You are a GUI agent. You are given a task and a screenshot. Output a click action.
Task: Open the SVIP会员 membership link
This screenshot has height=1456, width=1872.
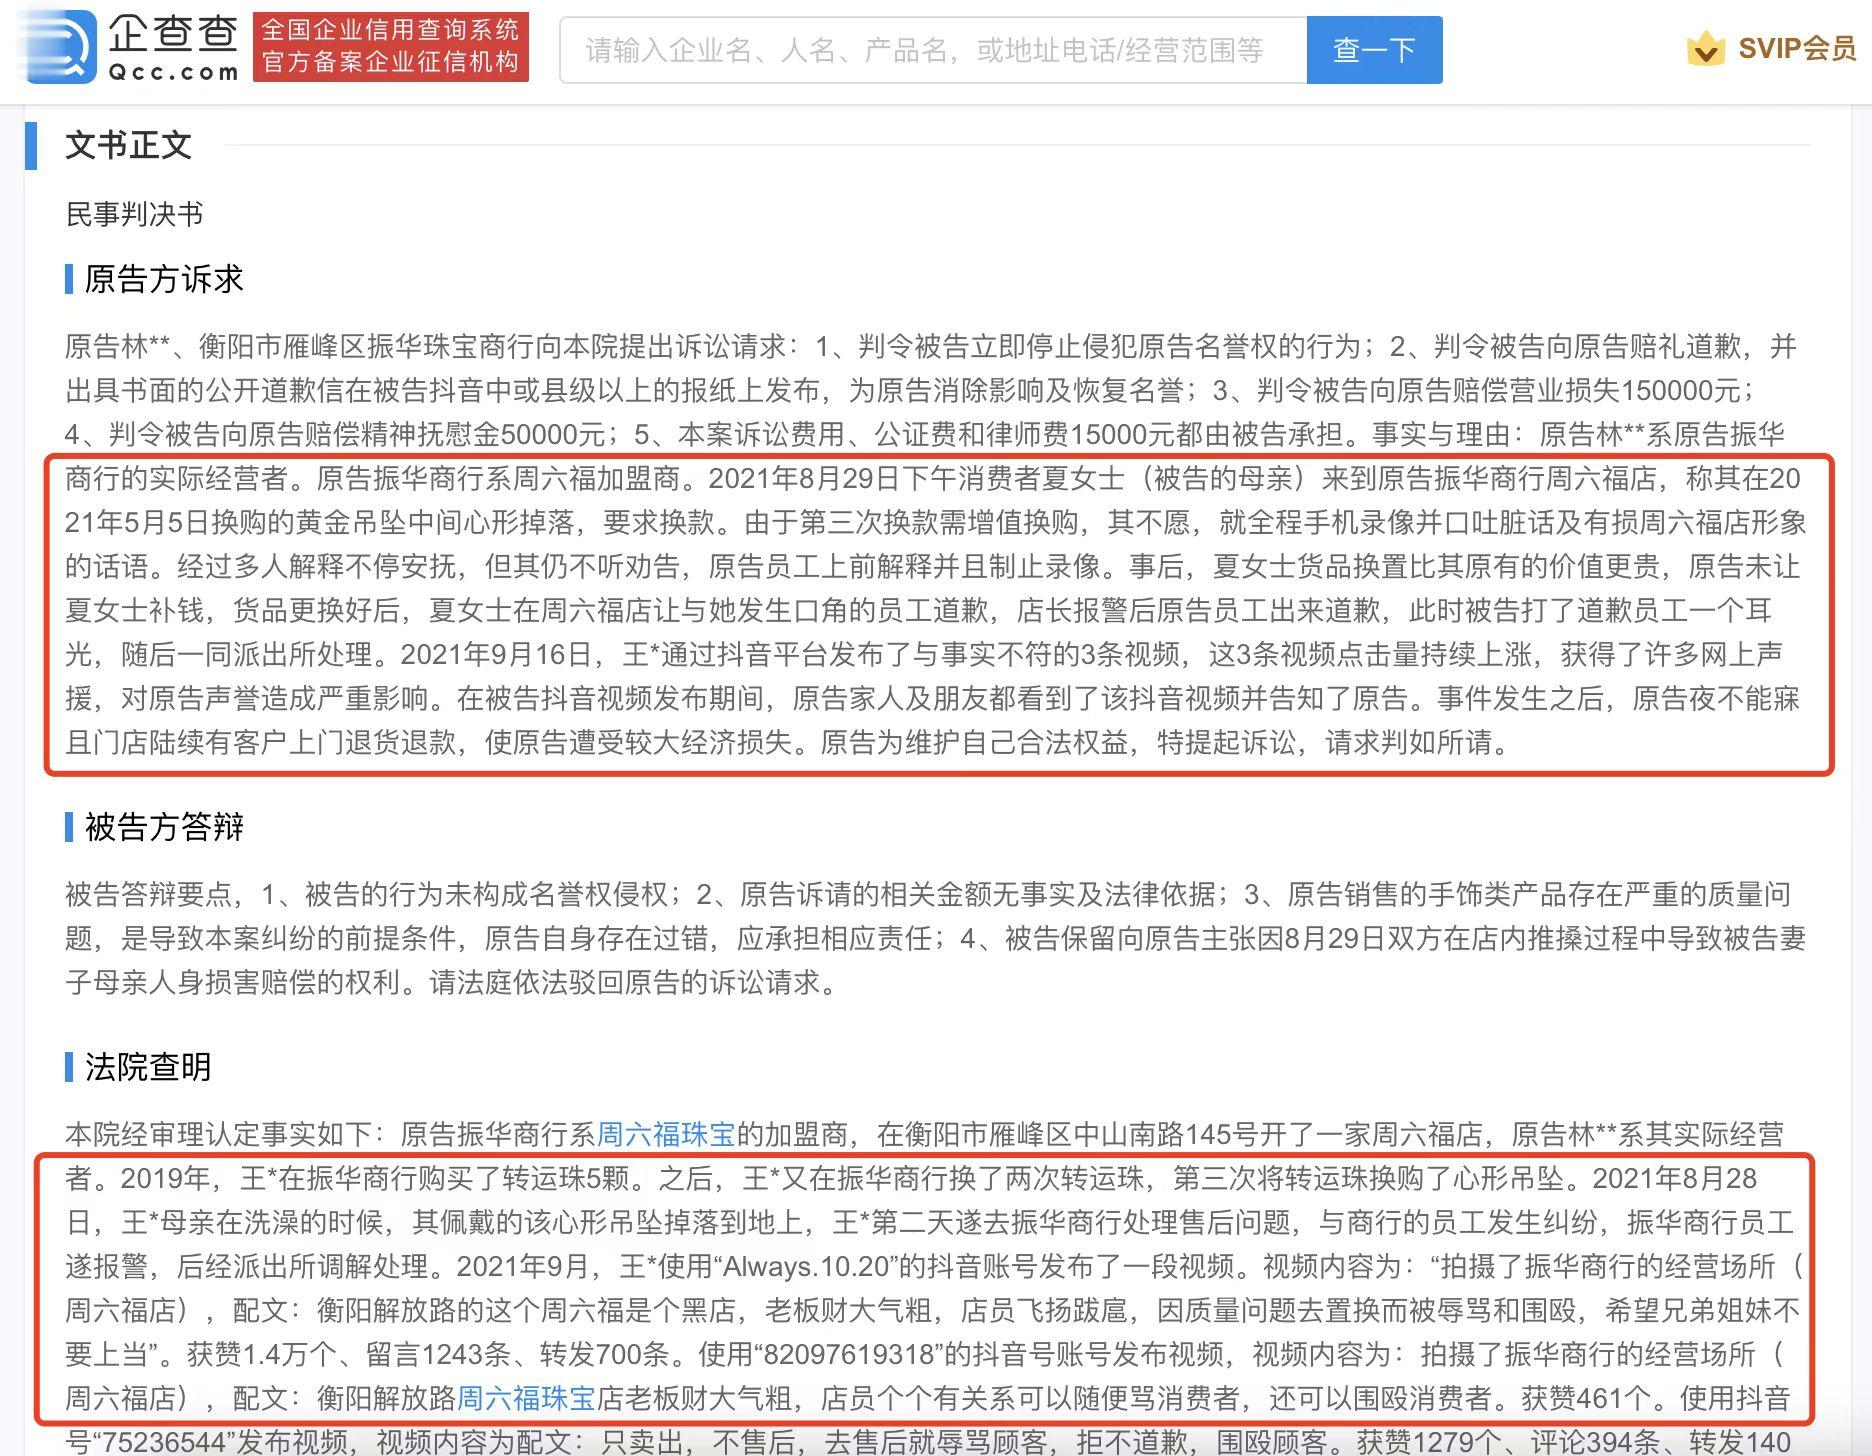click(x=1797, y=48)
